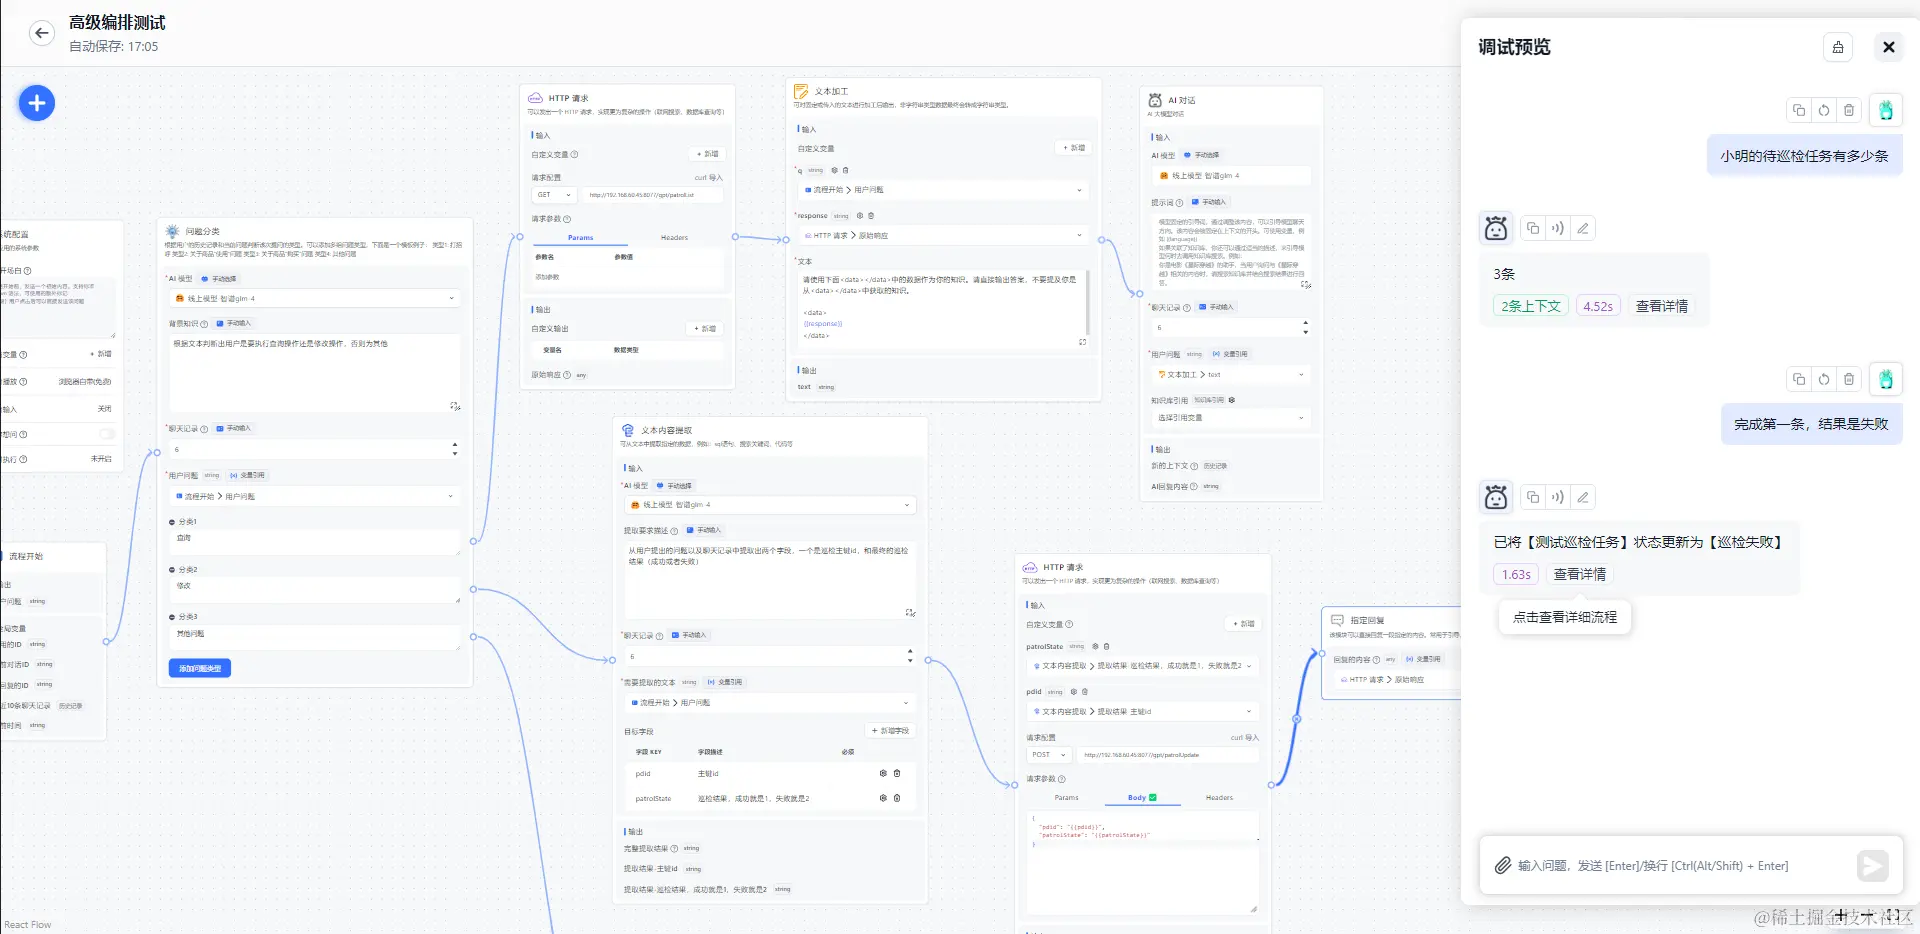The image size is (1920, 934).
Task: Copy the message 小明的待巡检任务有多少条
Action: tap(1799, 111)
